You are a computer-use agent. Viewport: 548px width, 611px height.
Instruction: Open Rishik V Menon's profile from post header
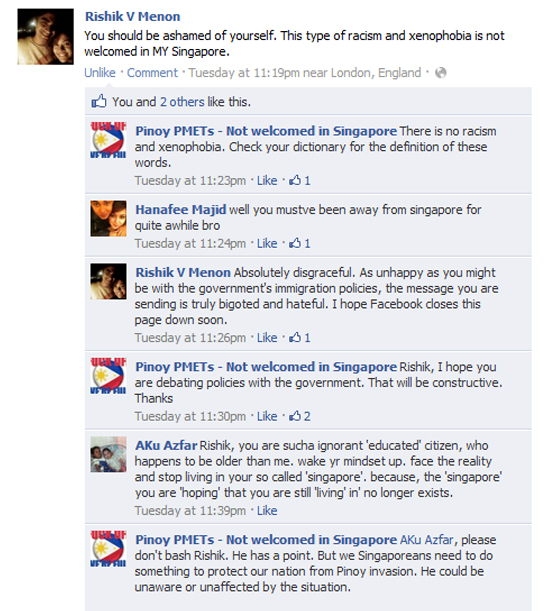tap(133, 16)
